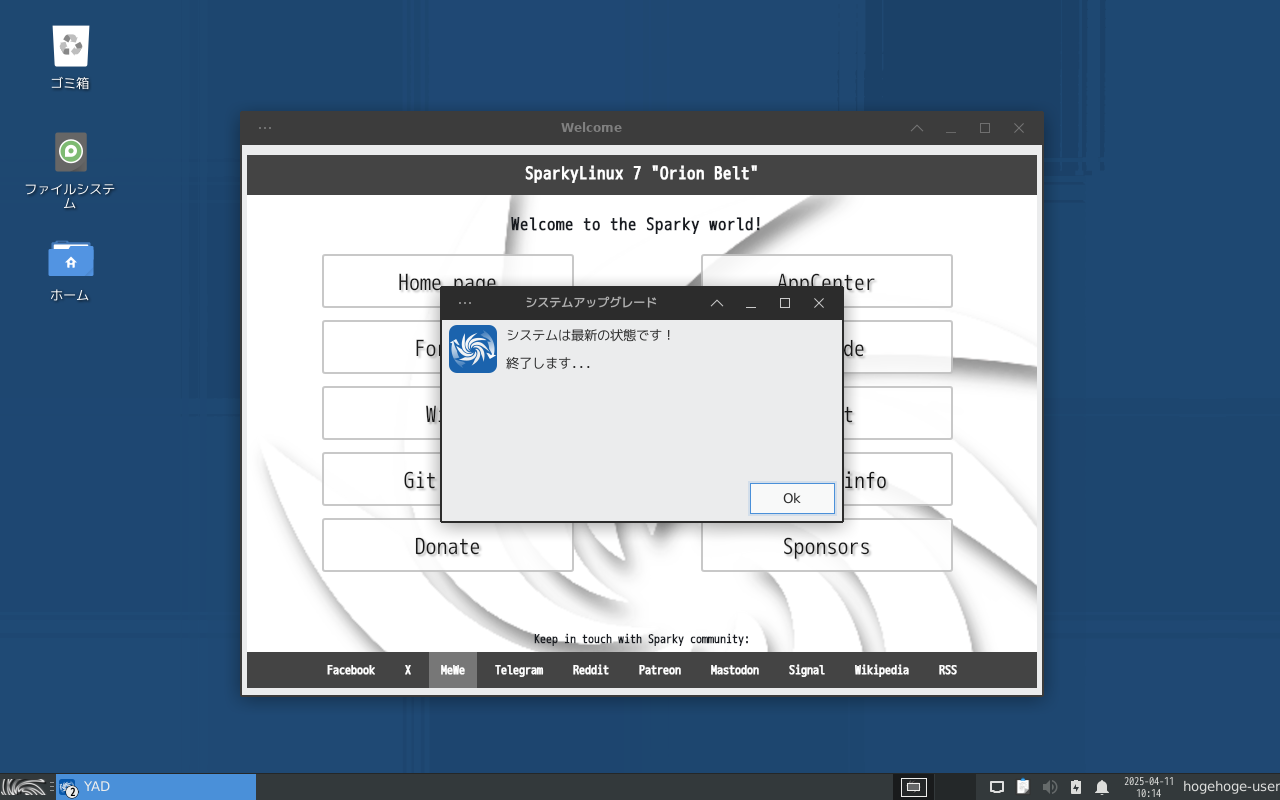Roll up the Welcome window with the shade arrow

pos(917,128)
